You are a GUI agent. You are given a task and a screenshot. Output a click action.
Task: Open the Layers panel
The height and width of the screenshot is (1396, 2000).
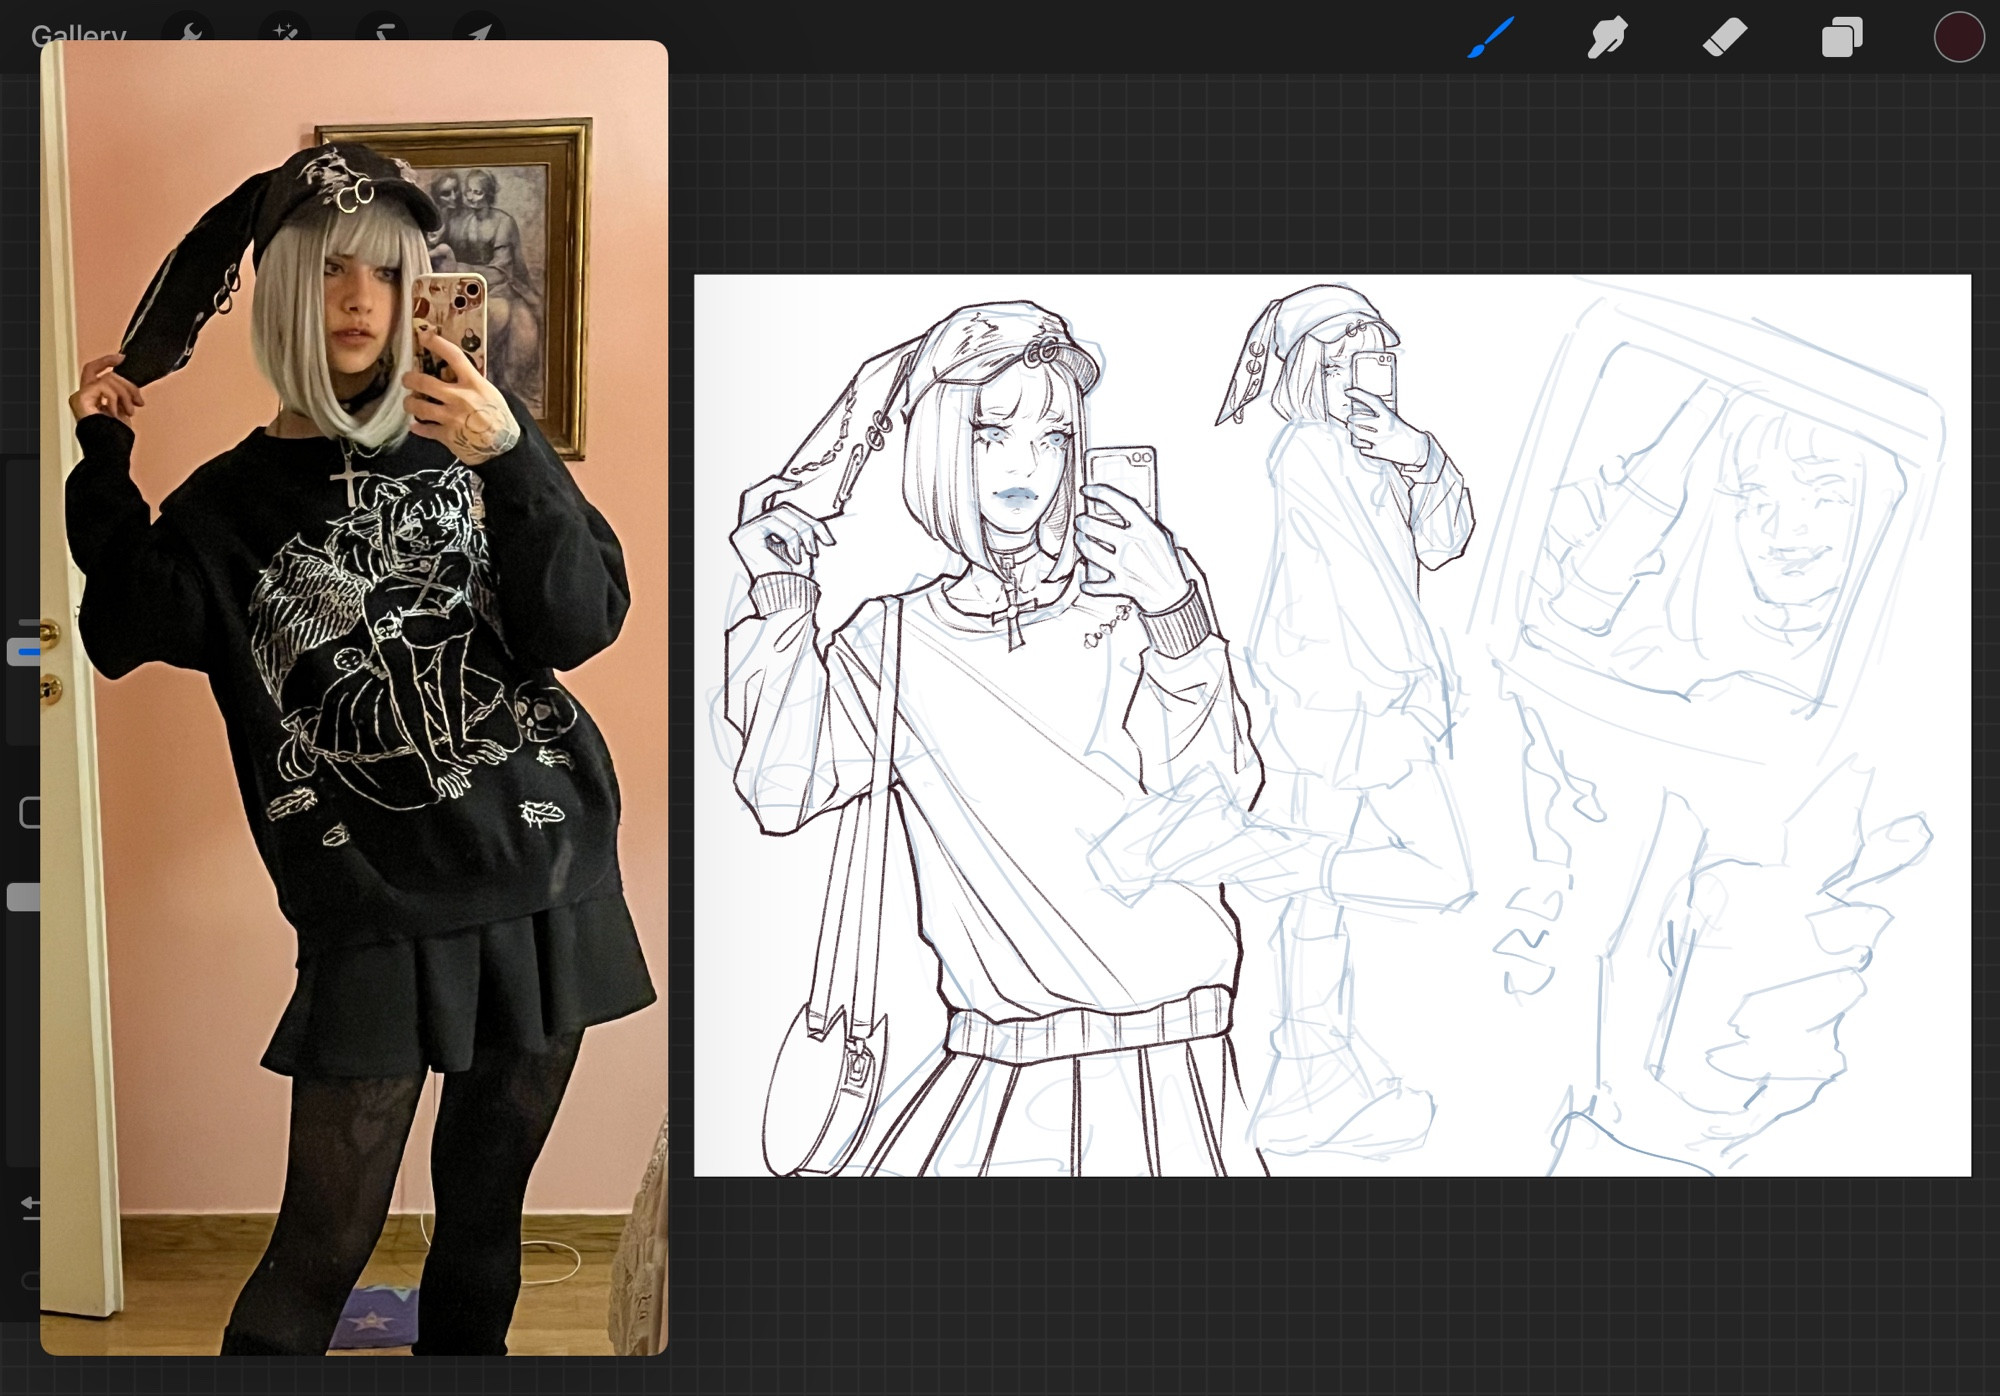tap(1842, 38)
